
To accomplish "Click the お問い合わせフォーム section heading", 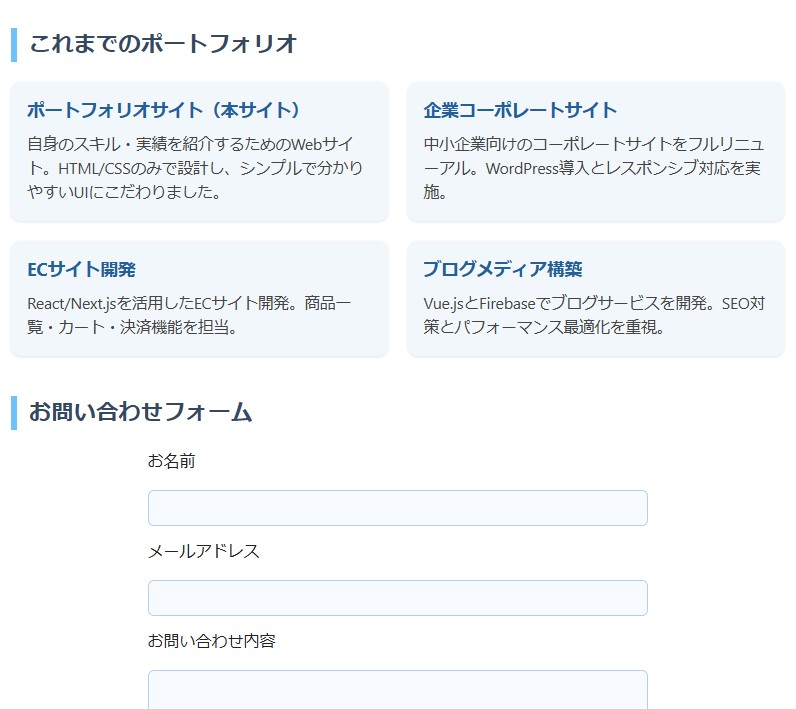I will point(141,412).
